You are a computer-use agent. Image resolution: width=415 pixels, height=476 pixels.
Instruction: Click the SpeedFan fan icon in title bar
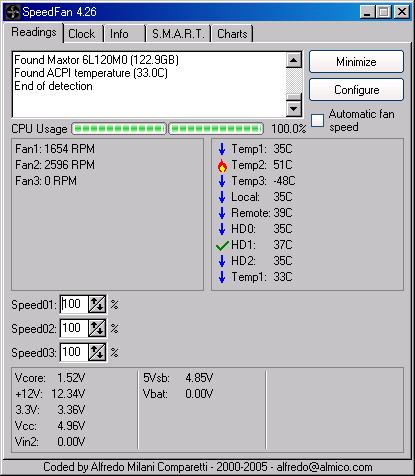coord(13,12)
